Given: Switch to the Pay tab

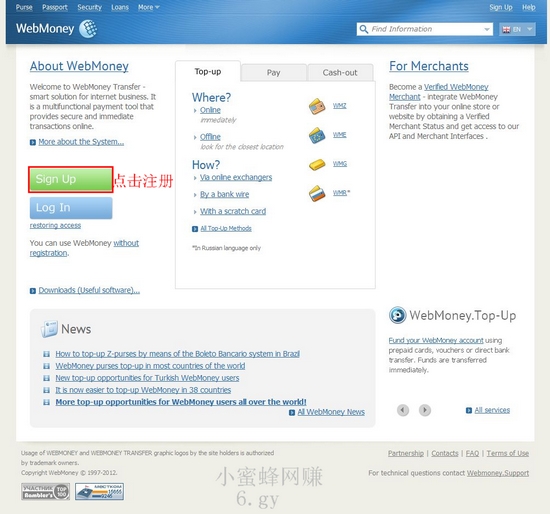Looking at the screenshot, I should click(x=274, y=73).
